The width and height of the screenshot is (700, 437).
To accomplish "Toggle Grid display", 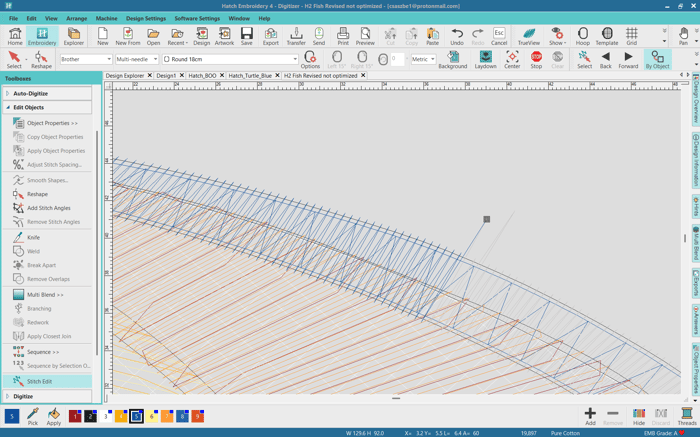I will [631, 36].
